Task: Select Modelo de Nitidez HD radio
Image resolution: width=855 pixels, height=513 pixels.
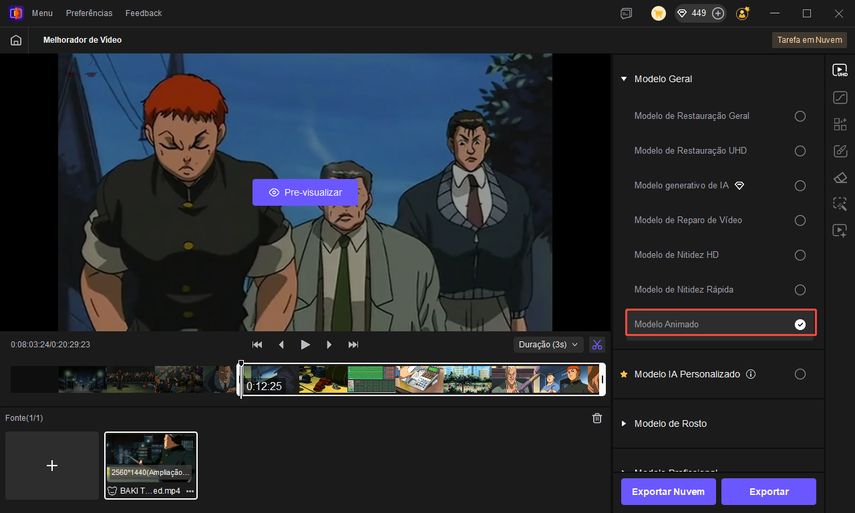Action: coord(800,255)
